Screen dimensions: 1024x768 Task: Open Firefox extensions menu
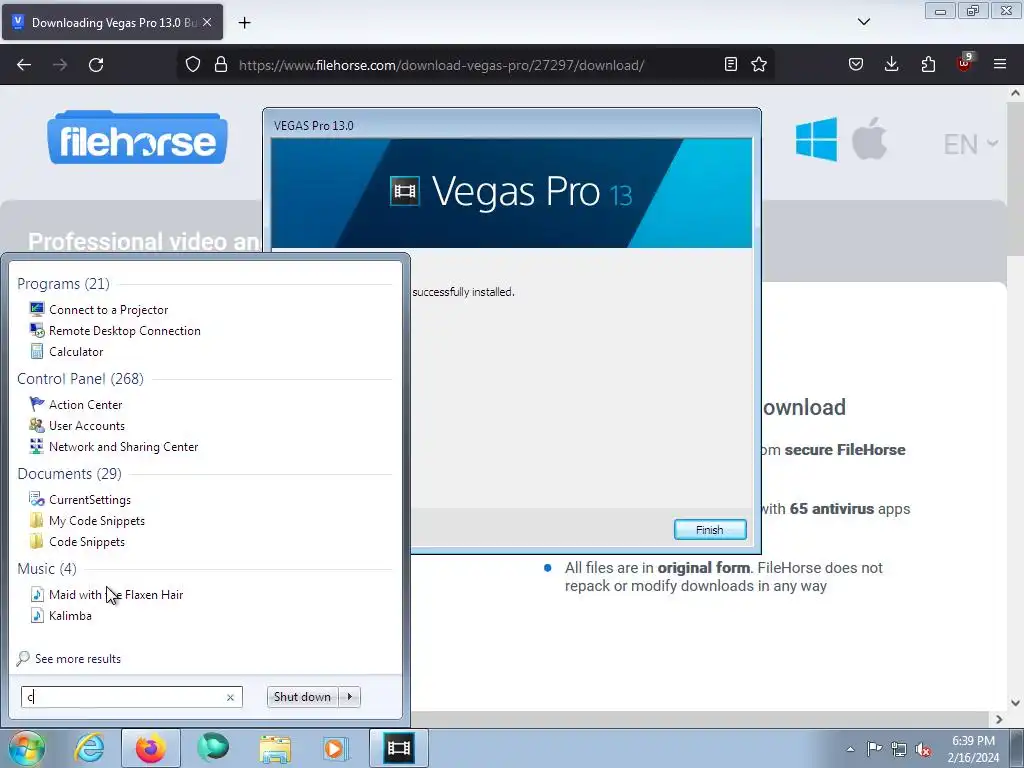point(928,64)
